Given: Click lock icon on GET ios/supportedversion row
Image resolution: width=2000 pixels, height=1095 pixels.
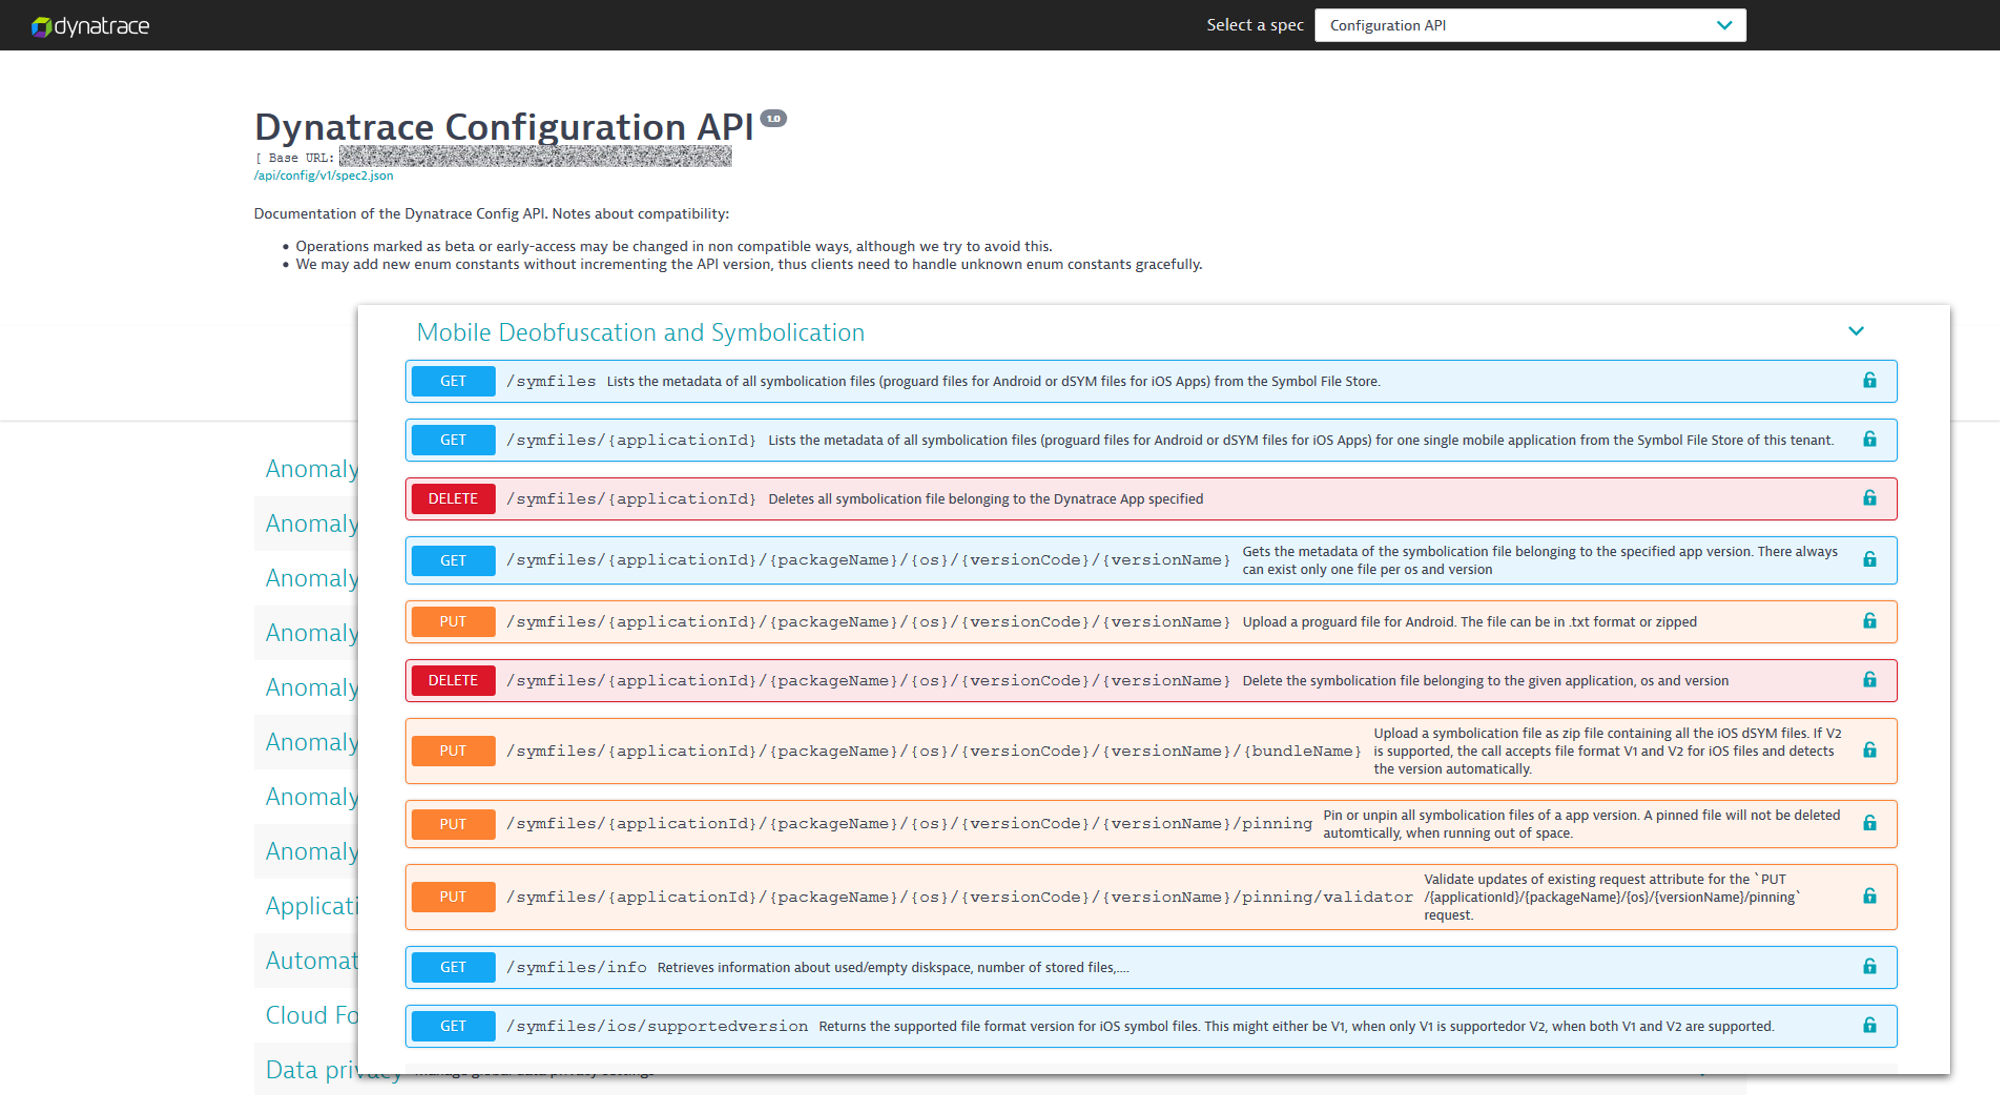Looking at the screenshot, I should point(1869,1025).
